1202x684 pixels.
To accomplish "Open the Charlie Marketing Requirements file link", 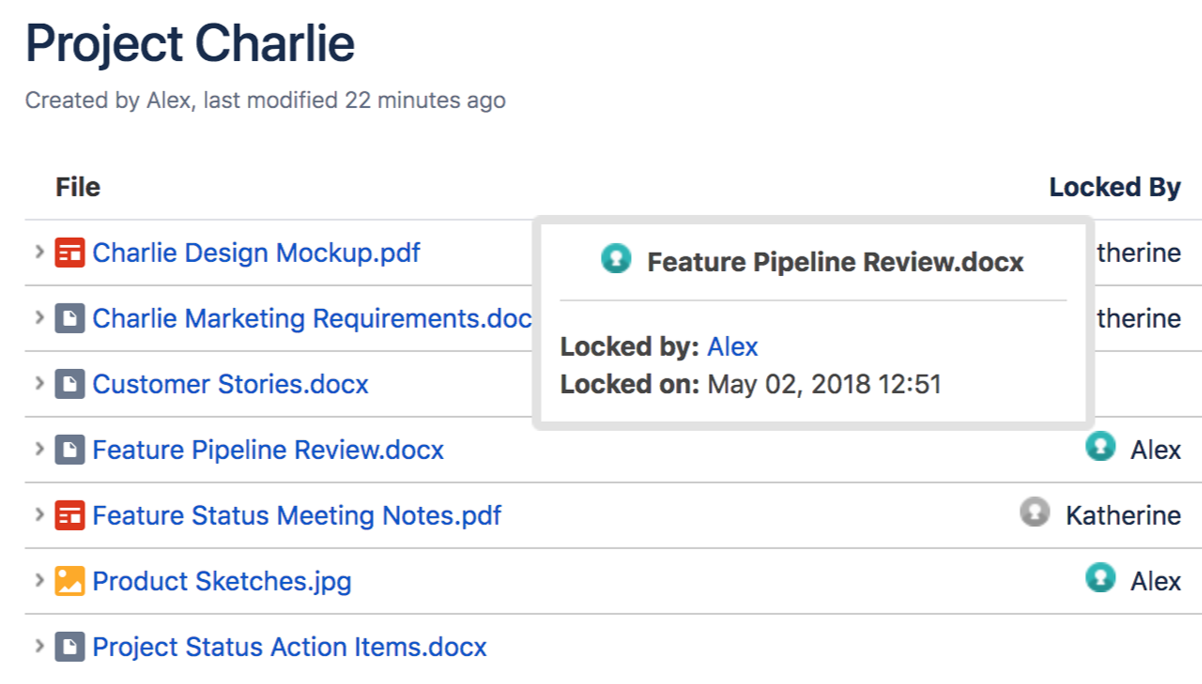I will pos(312,319).
